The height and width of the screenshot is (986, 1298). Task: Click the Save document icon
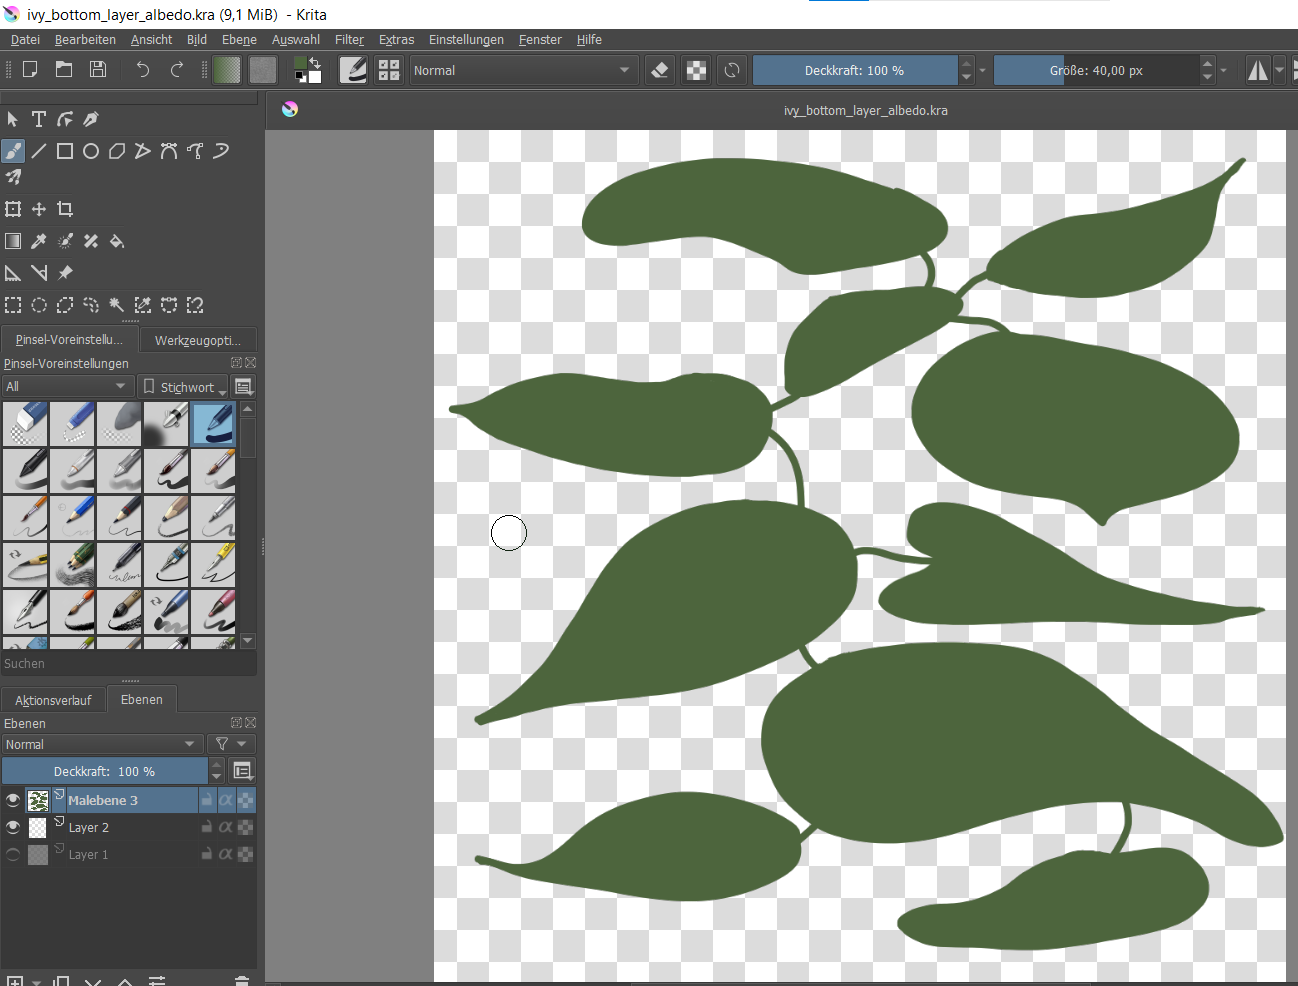tap(98, 69)
